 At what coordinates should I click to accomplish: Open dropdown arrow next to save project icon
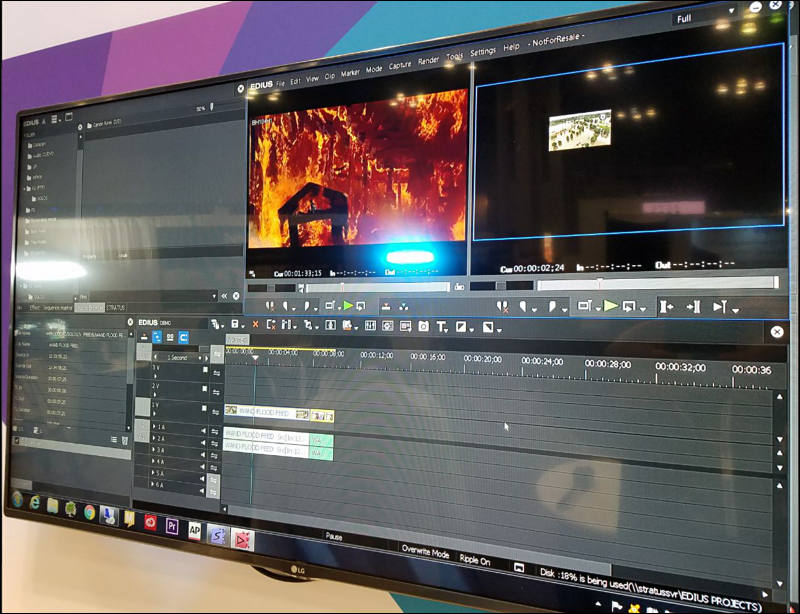(x=242, y=326)
